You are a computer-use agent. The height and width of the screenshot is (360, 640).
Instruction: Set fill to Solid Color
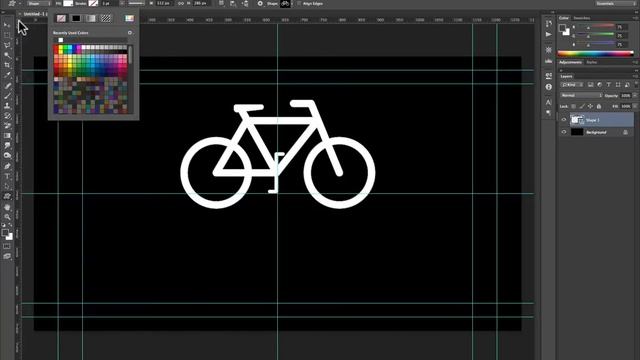[76, 18]
